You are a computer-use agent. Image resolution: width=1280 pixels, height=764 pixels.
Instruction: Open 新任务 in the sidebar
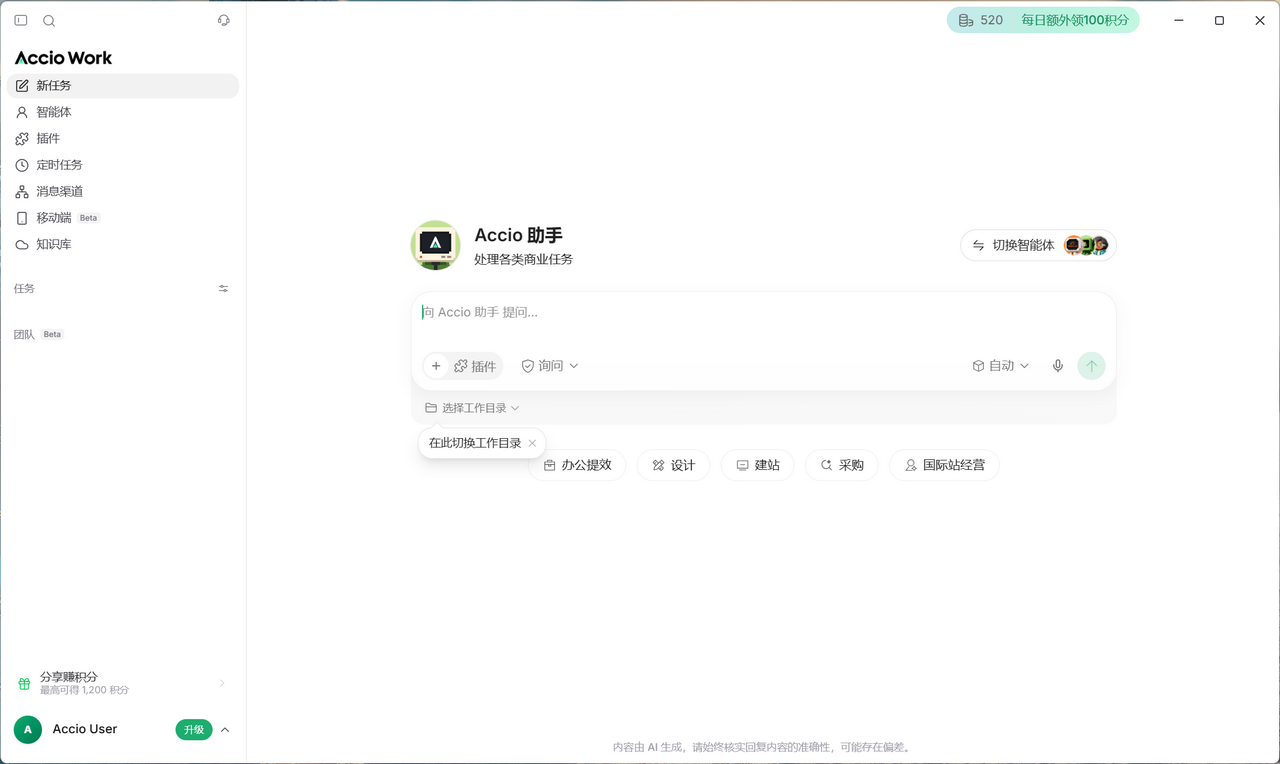123,86
